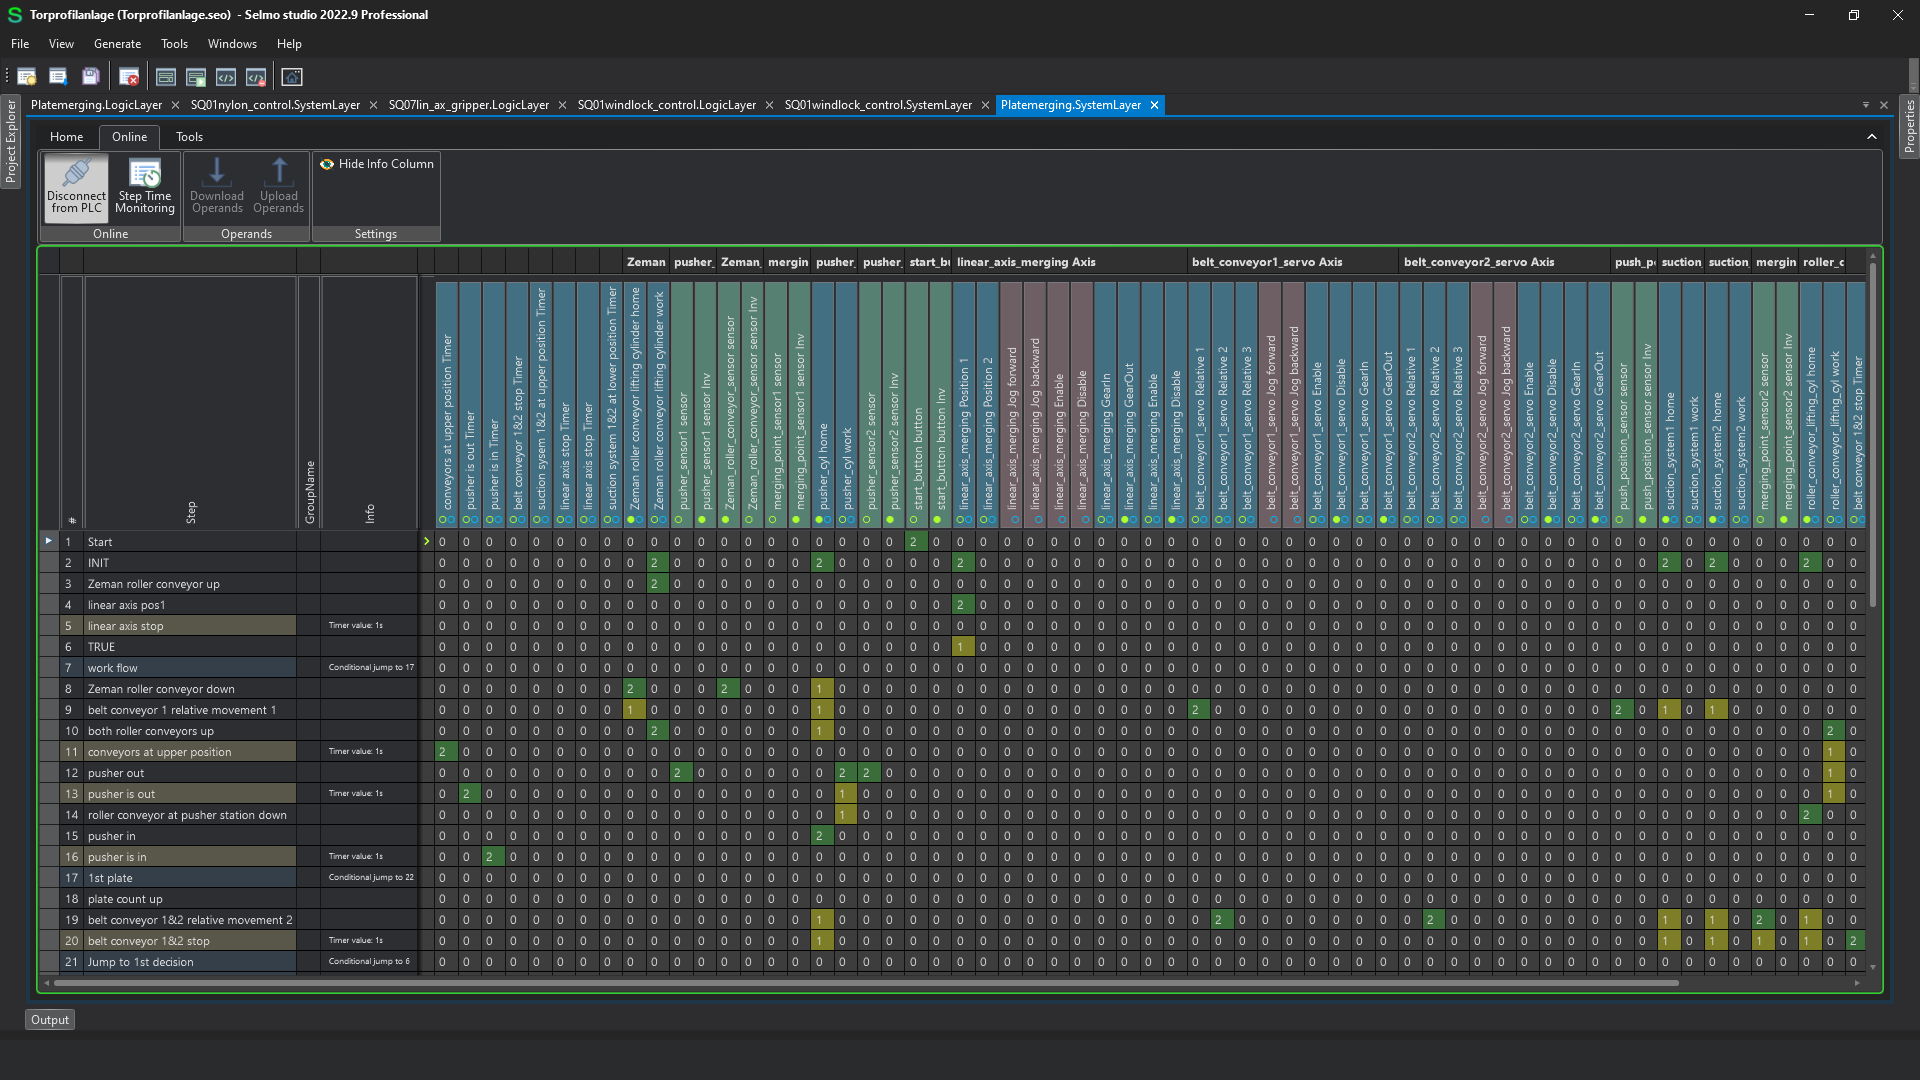Viewport: 1920px width, 1080px height.
Task: Toggle Hide Info Column setting
Action: (x=377, y=164)
